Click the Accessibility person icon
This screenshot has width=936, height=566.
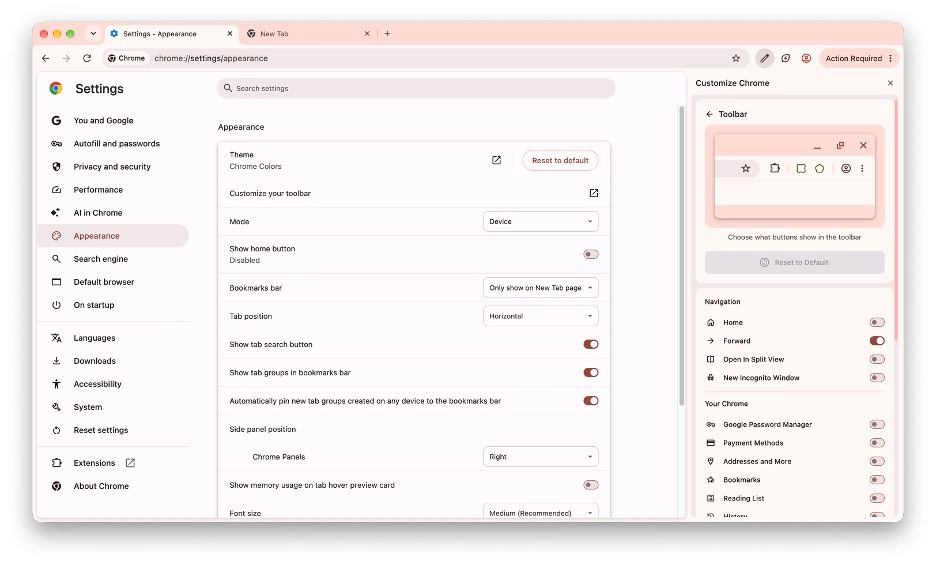pos(56,384)
